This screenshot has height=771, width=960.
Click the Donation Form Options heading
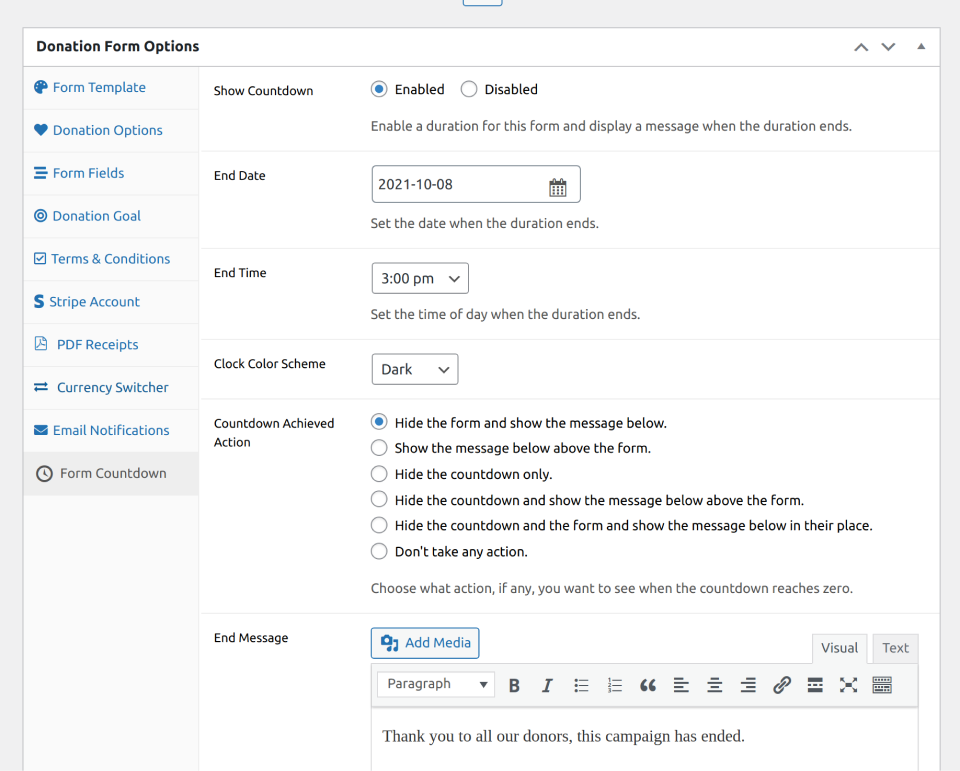118,47
